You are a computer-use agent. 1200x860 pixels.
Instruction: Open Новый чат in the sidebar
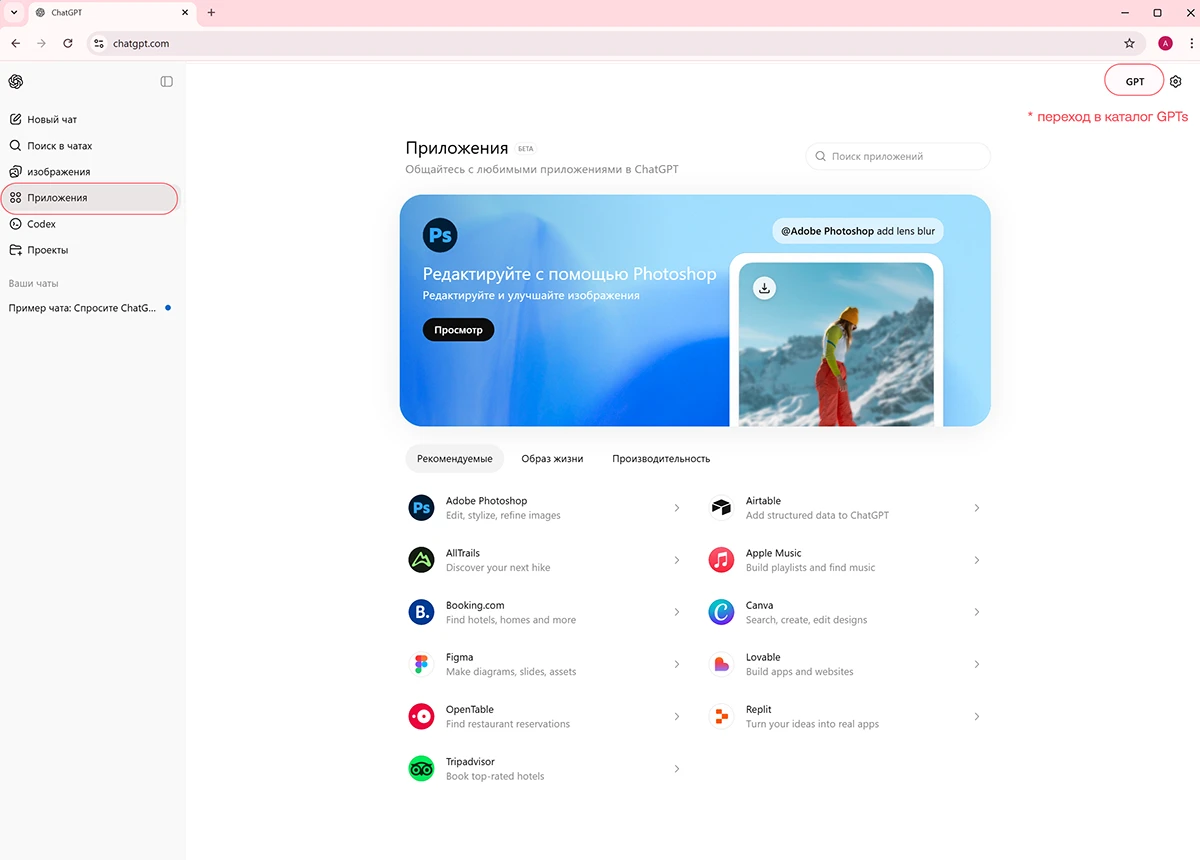52,120
